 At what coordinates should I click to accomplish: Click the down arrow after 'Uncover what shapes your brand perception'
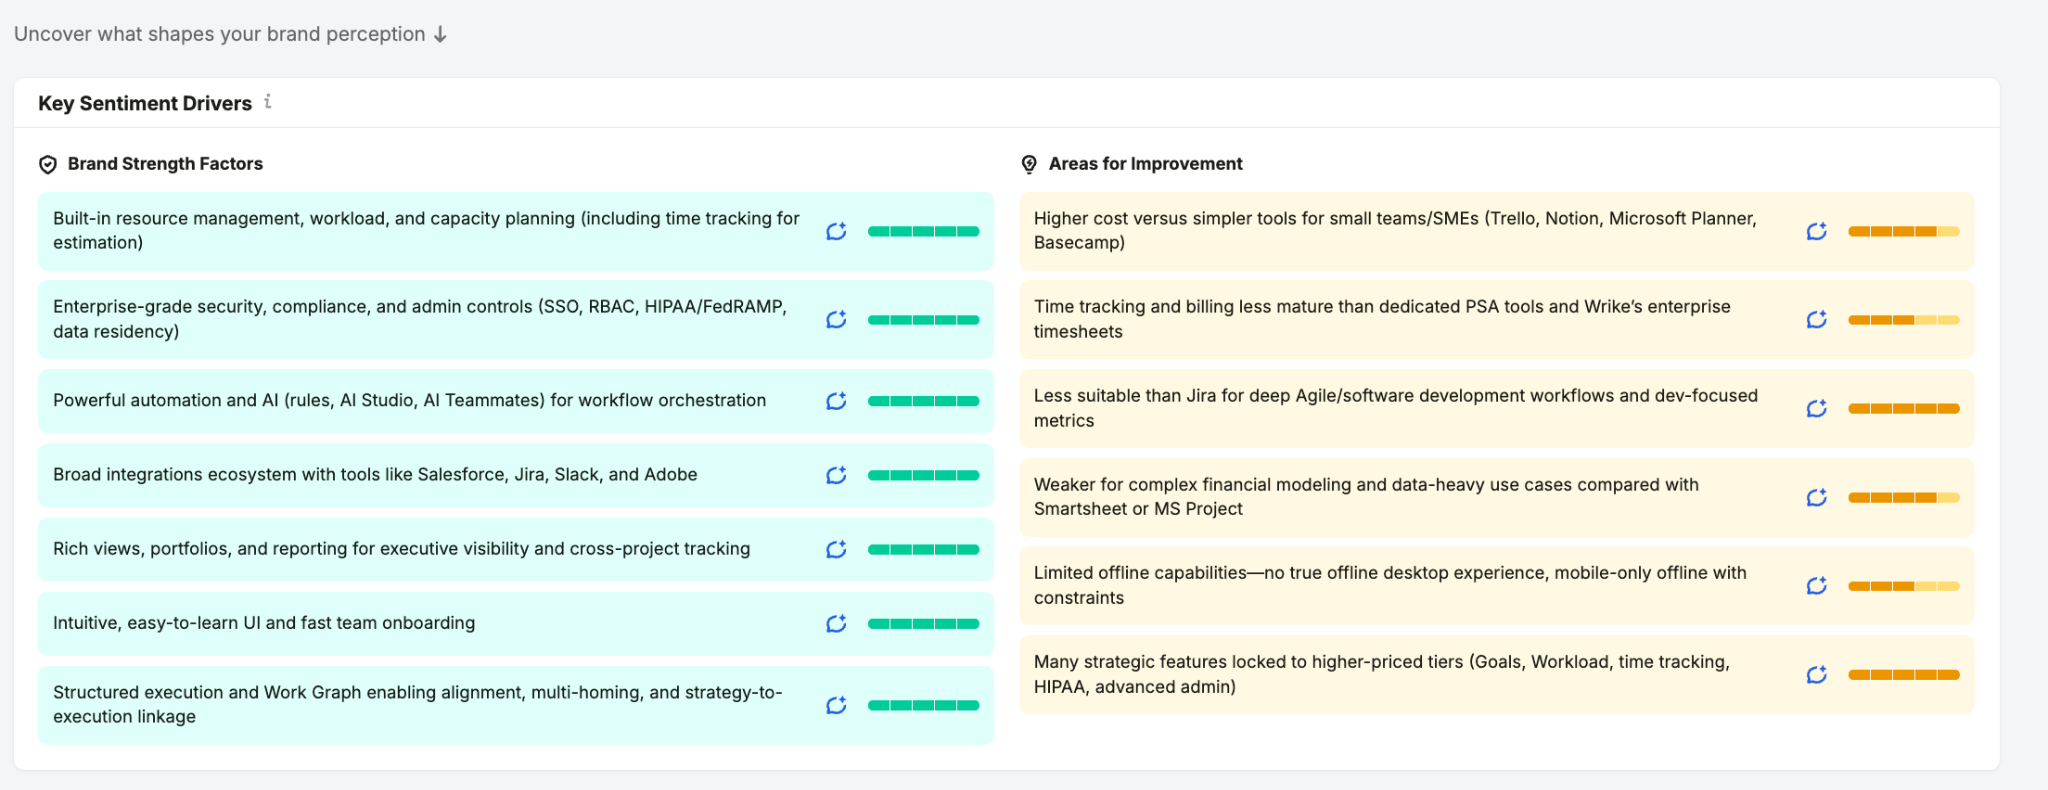(x=440, y=34)
